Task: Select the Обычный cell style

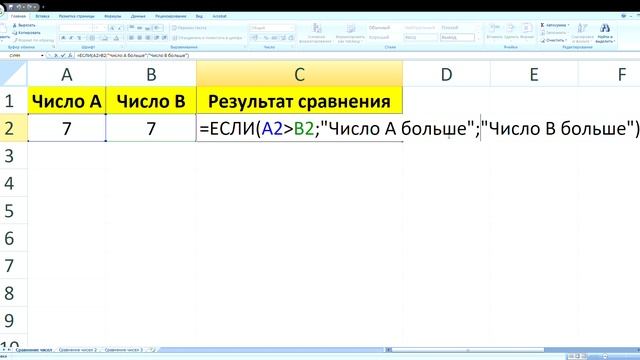Action: (379, 28)
